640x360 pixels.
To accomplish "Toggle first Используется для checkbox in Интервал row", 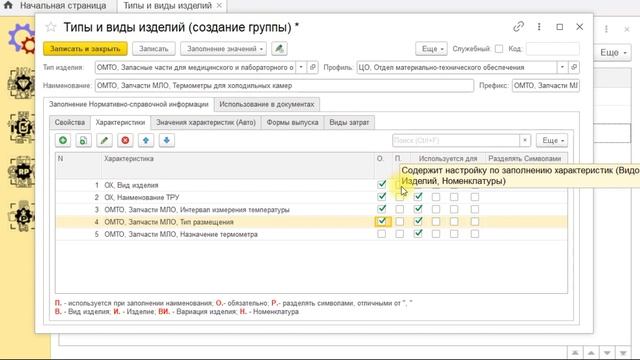I will coord(418,209).
